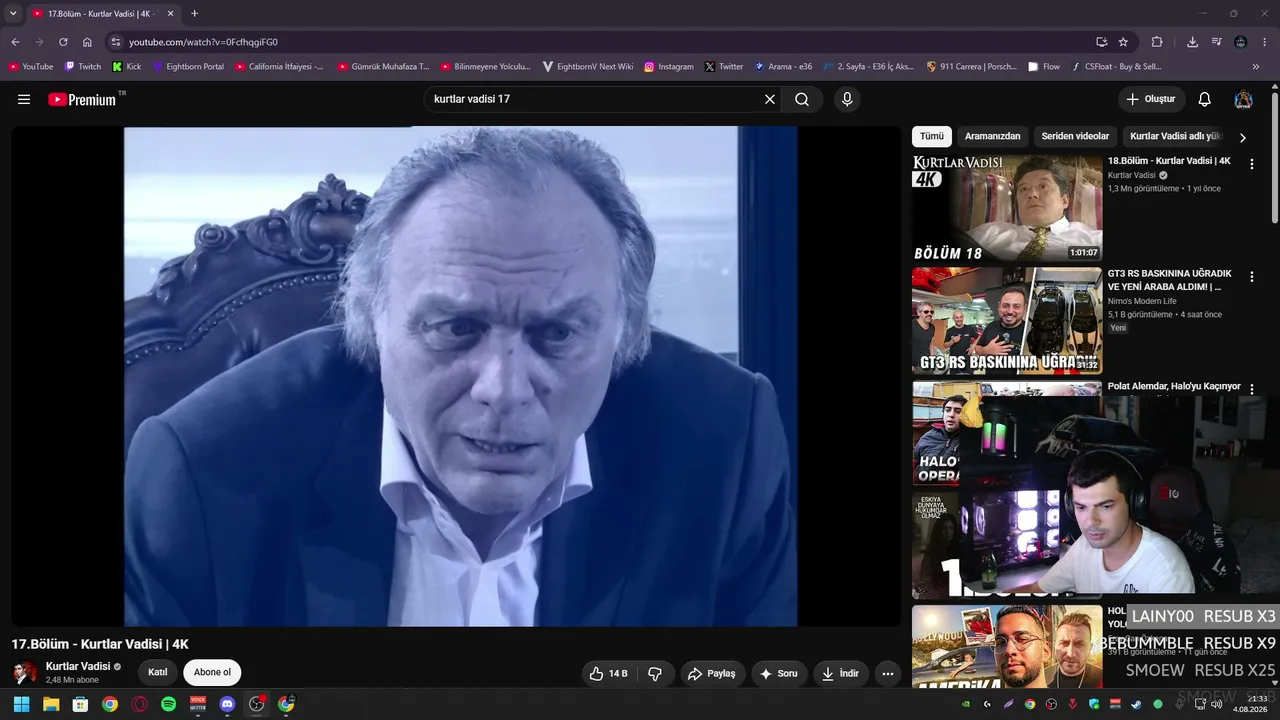1280x720 pixels.
Task: Select the 'Kurtlar Vadisi adlı yük…' filter chip
Action: pyautogui.click(x=1176, y=136)
